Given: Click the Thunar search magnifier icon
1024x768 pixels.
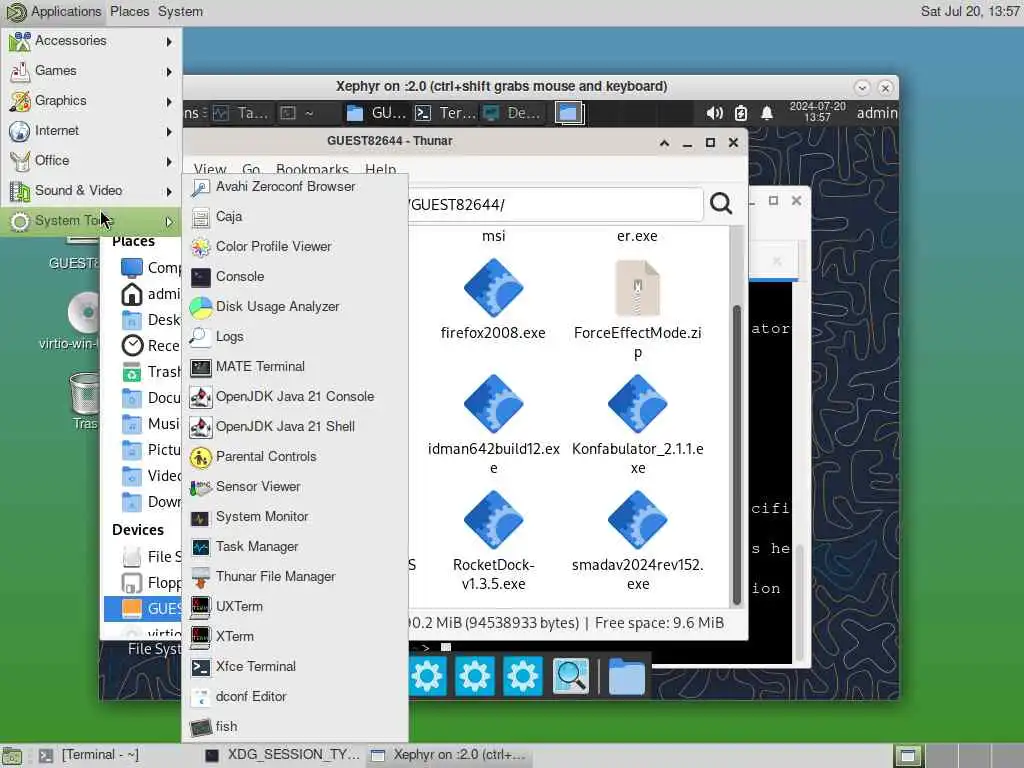Looking at the screenshot, I should point(721,204).
